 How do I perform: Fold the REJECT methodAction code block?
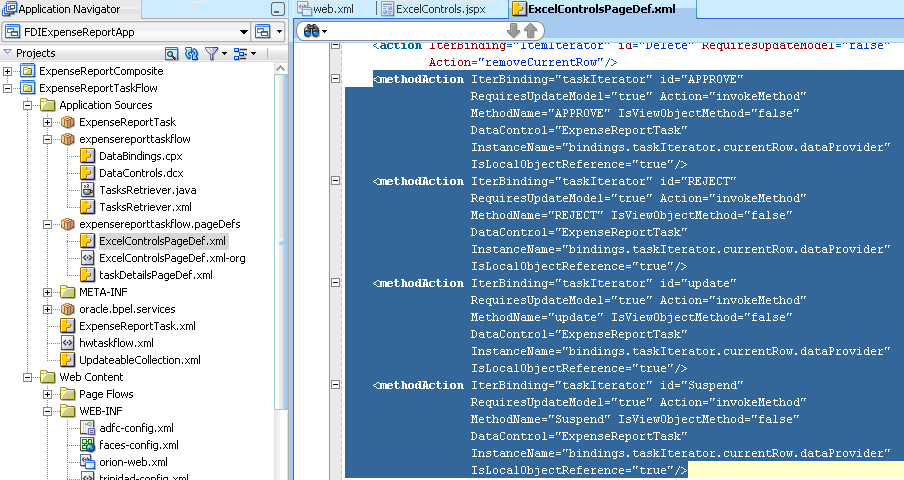(336, 180)
